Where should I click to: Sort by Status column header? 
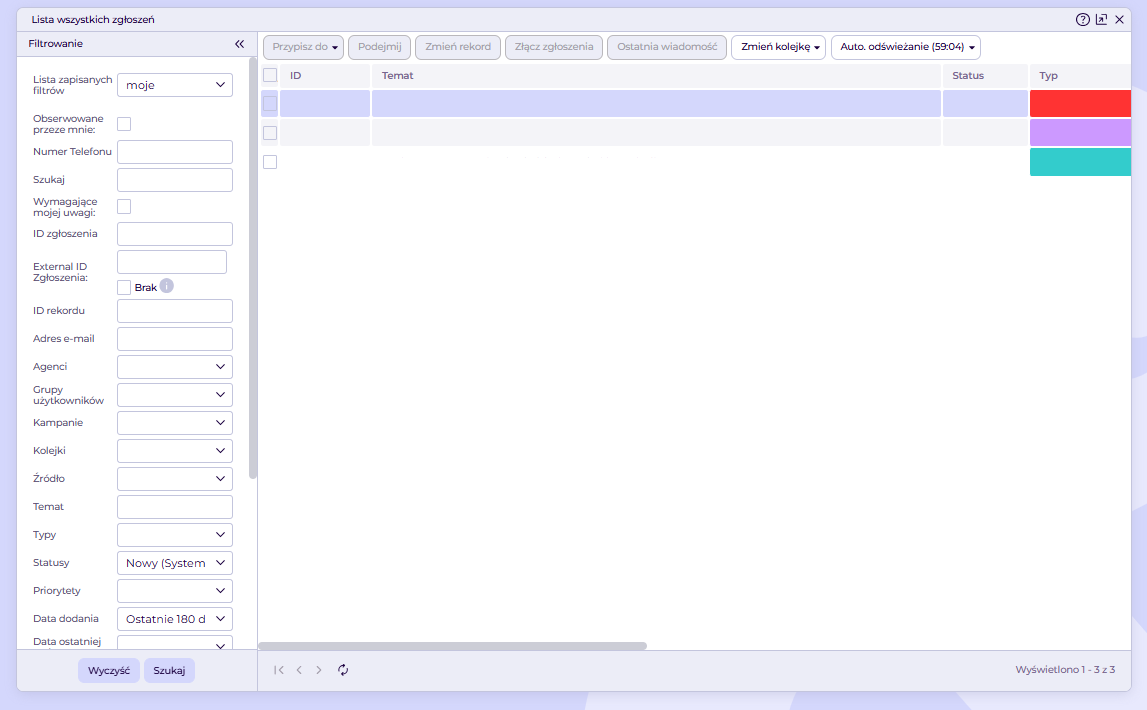tap(985, 75)
